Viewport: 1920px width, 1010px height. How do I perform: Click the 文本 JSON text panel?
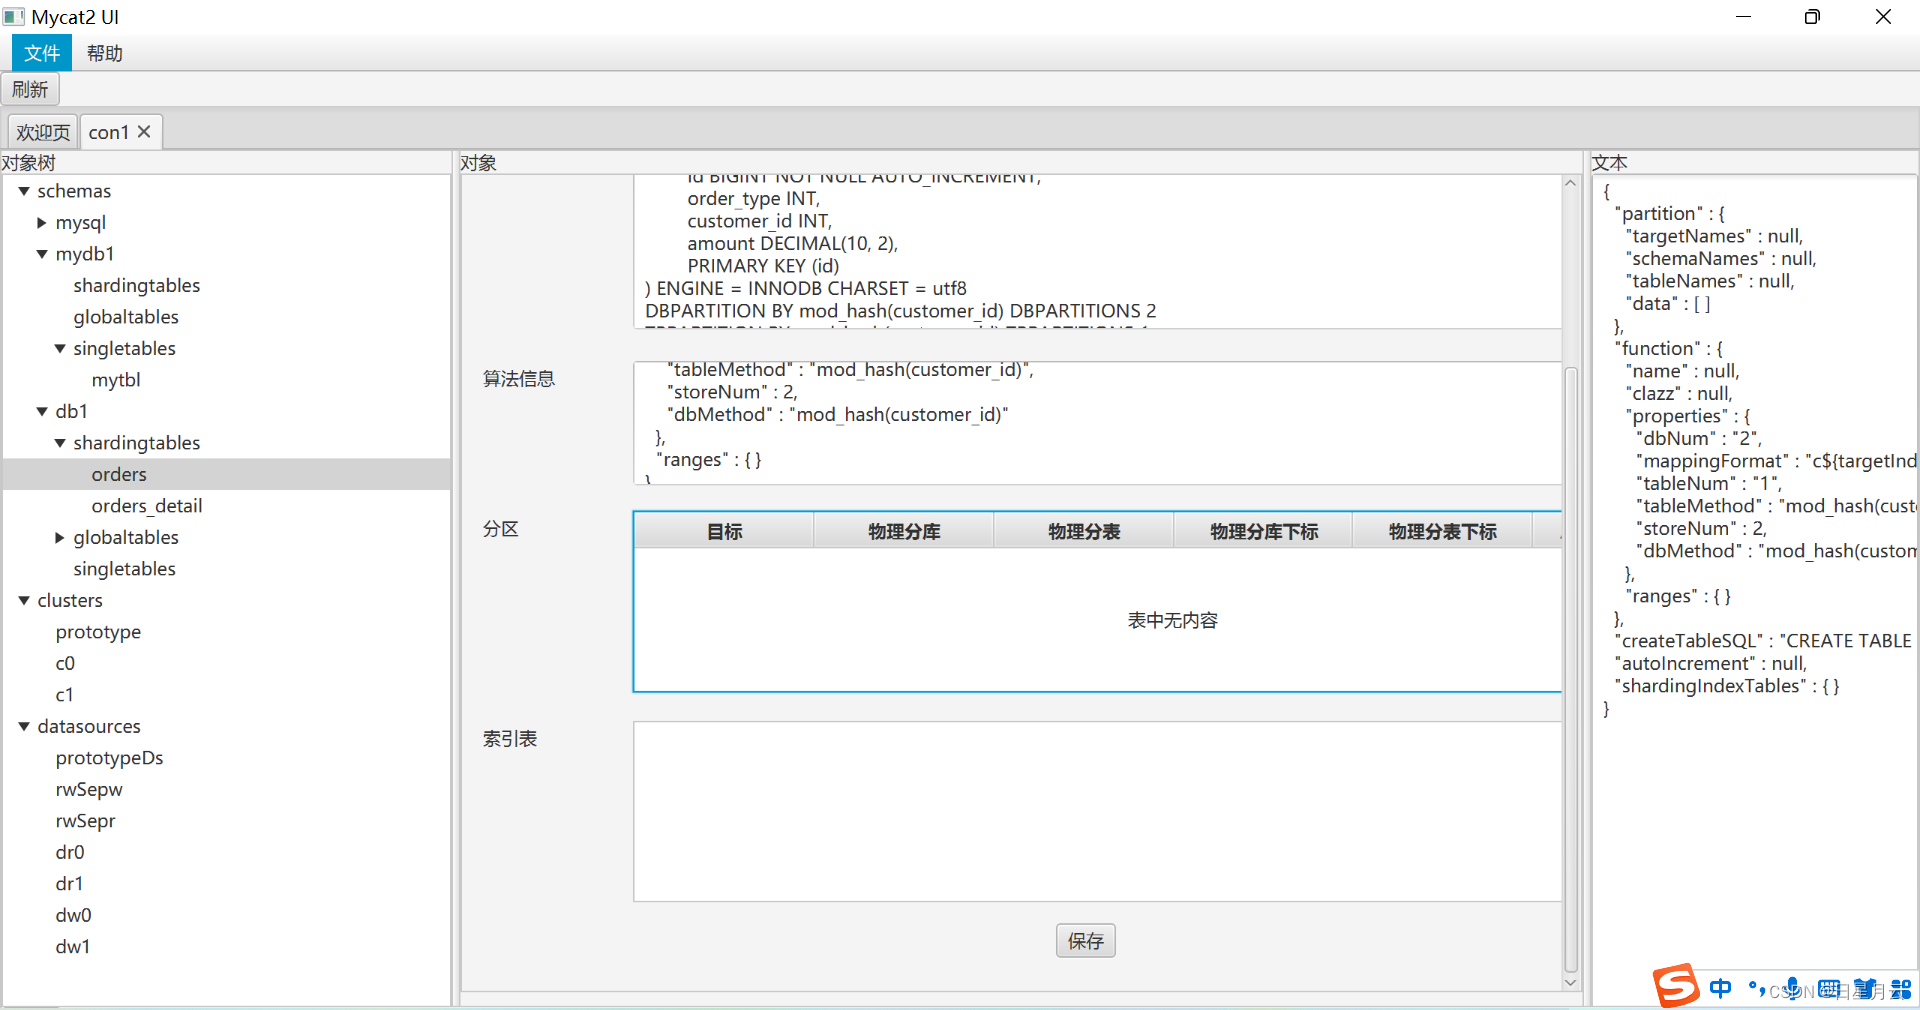point(1755,590)
